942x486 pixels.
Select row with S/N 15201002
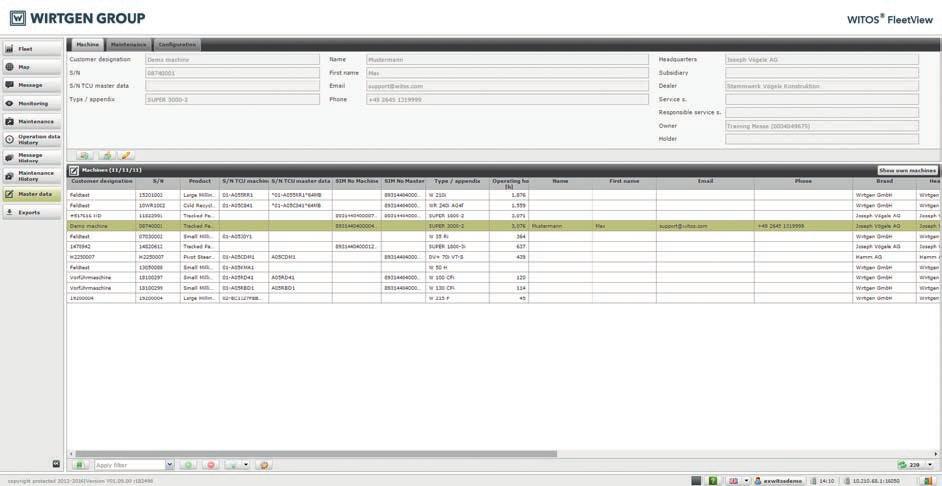coord(503,195)
